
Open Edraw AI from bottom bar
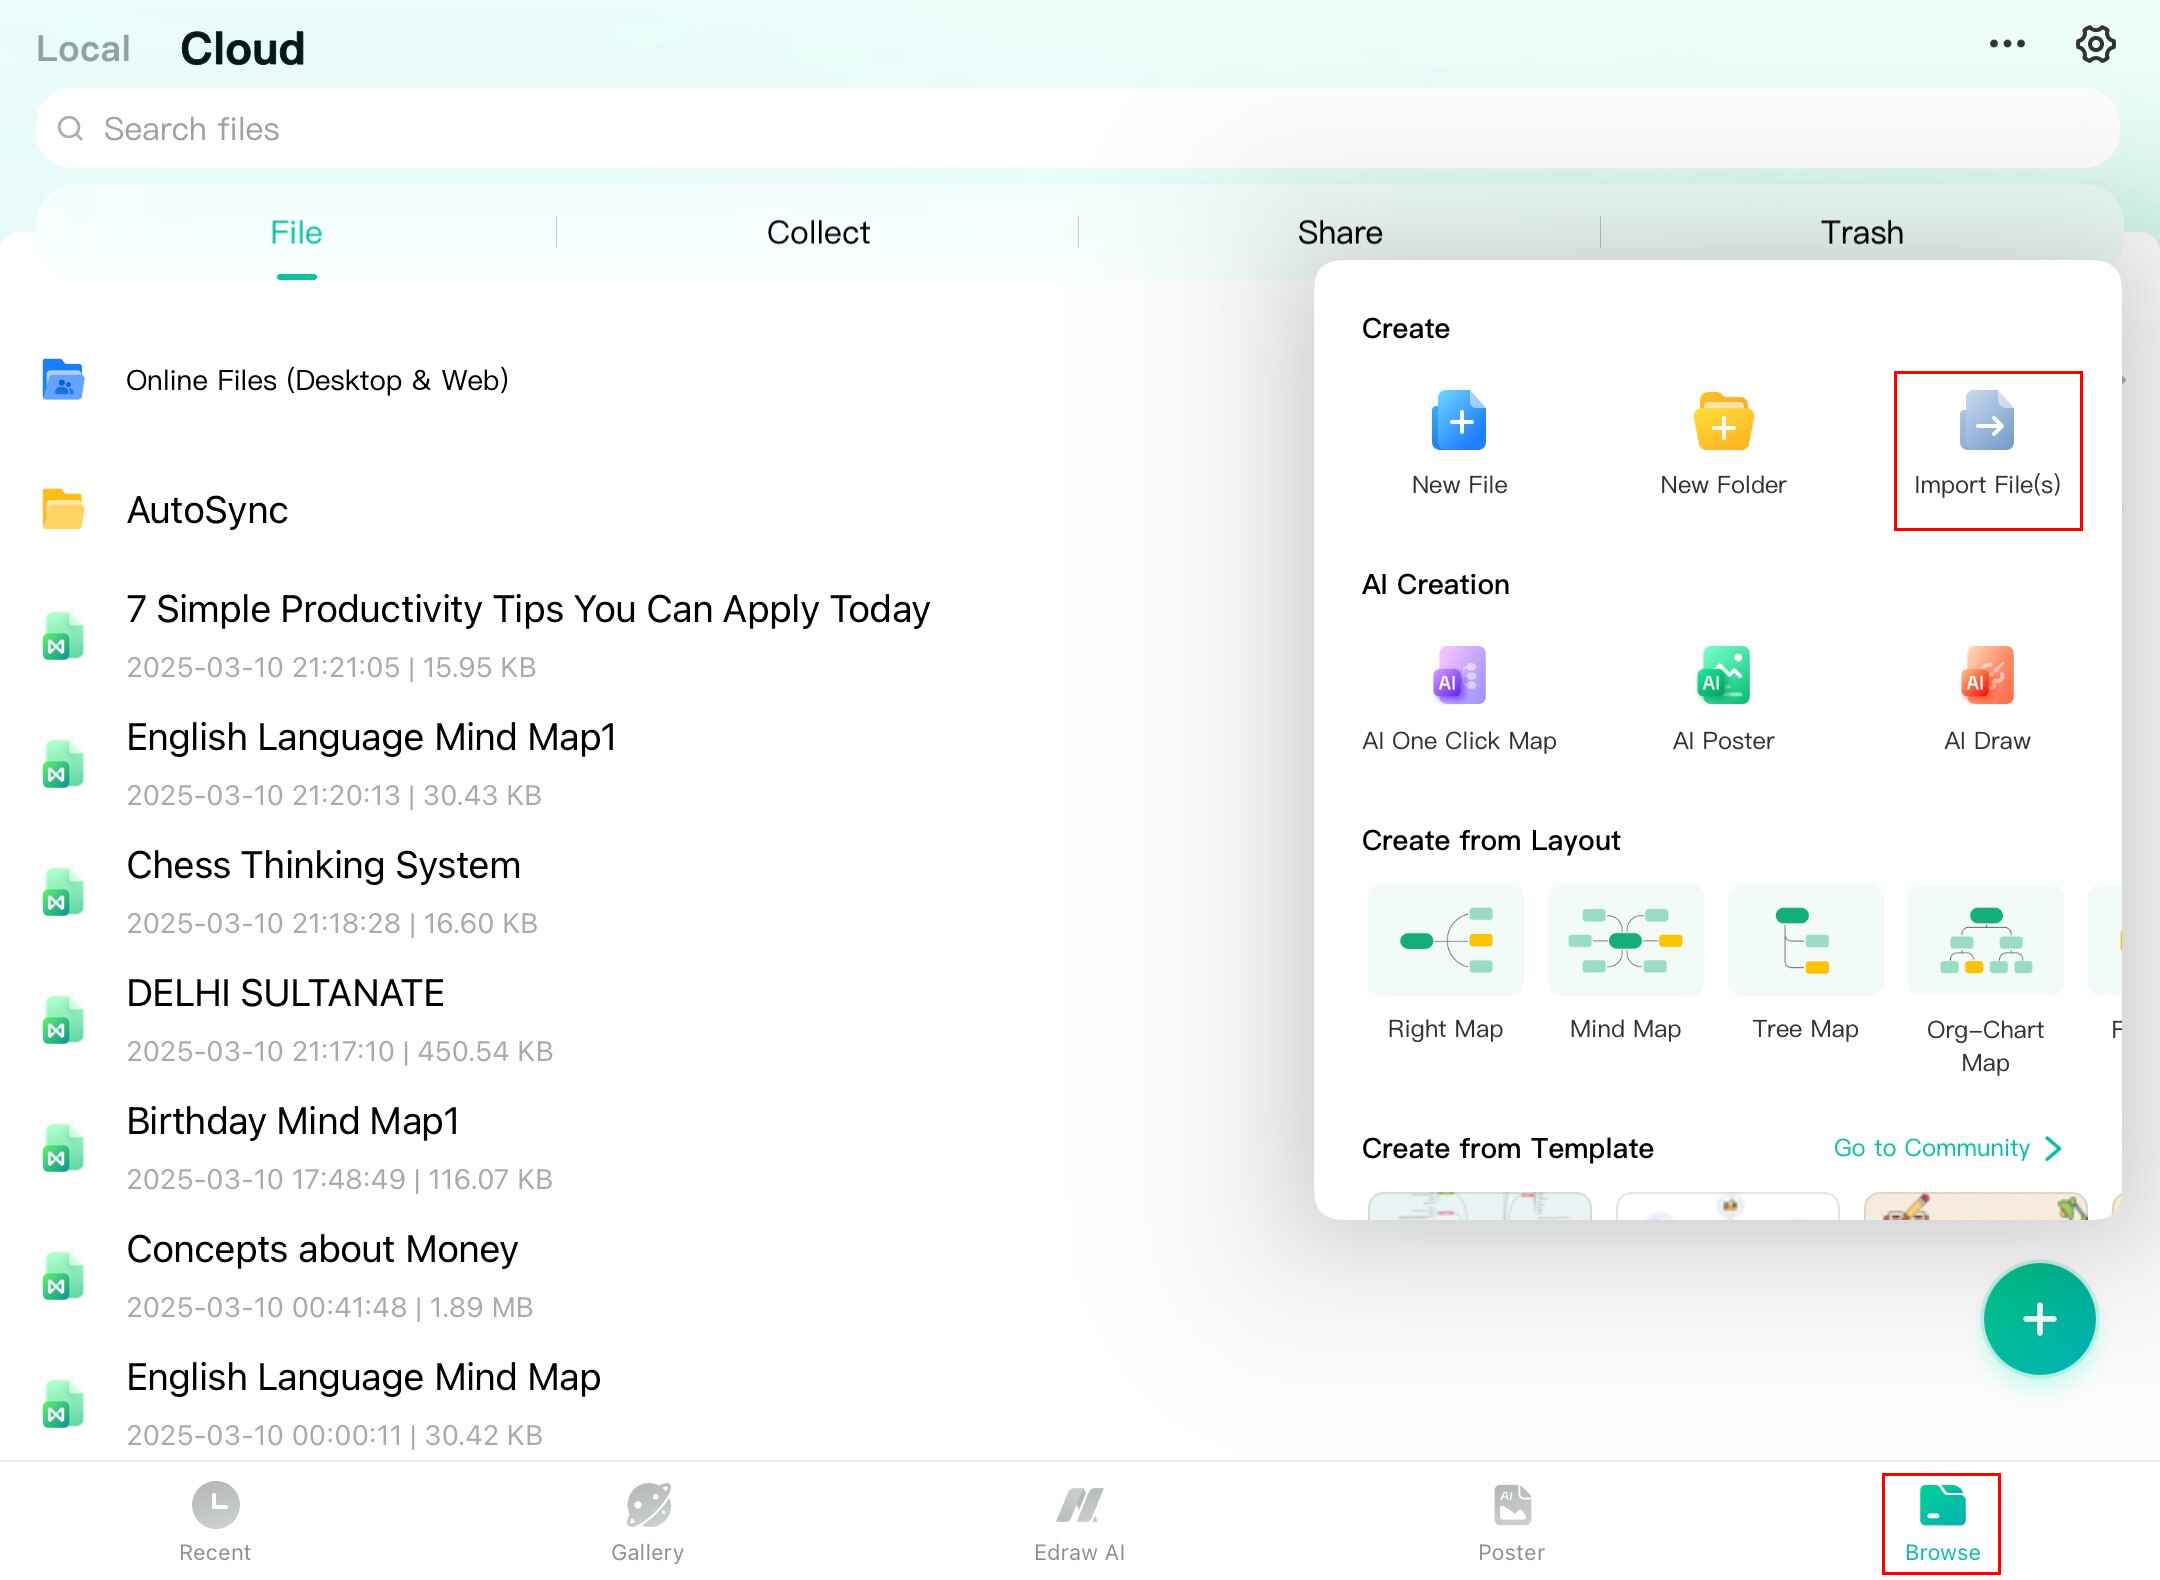point(1079,1522)
